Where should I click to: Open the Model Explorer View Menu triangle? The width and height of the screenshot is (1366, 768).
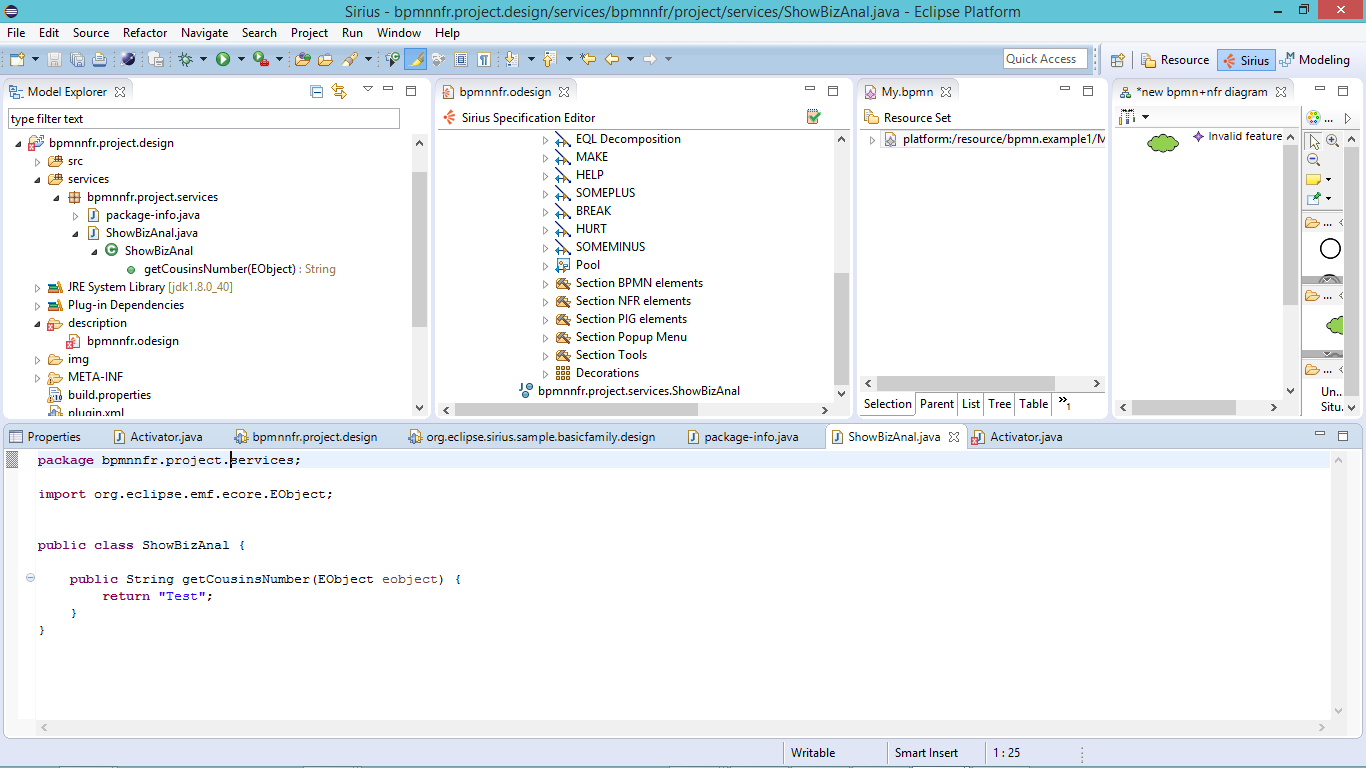pyautogui.click(x=367, y=89)
